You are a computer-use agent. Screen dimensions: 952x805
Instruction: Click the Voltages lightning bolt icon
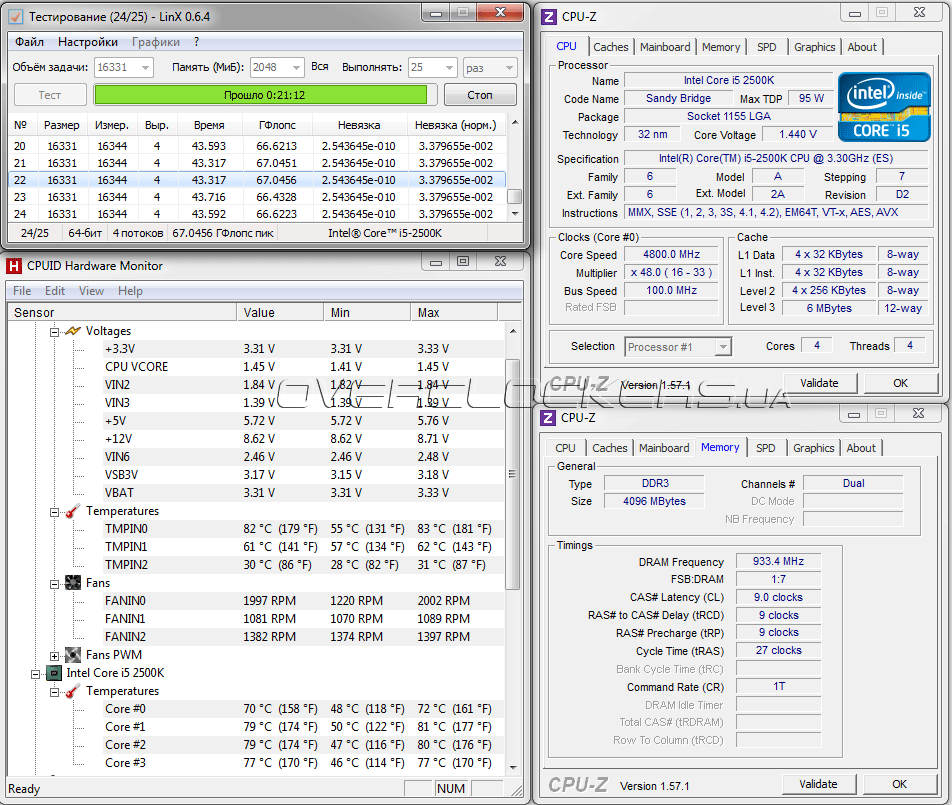[x=72, y=331]
